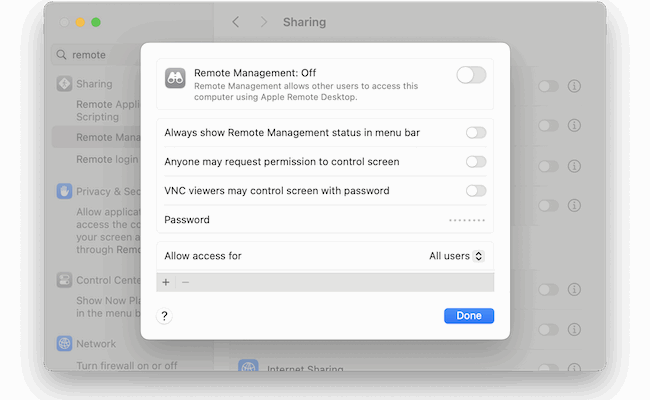The width and height of the screenshot is (650, 400).
Task: Click the Remote Management binoculars icon
Action: pos(175,76)
